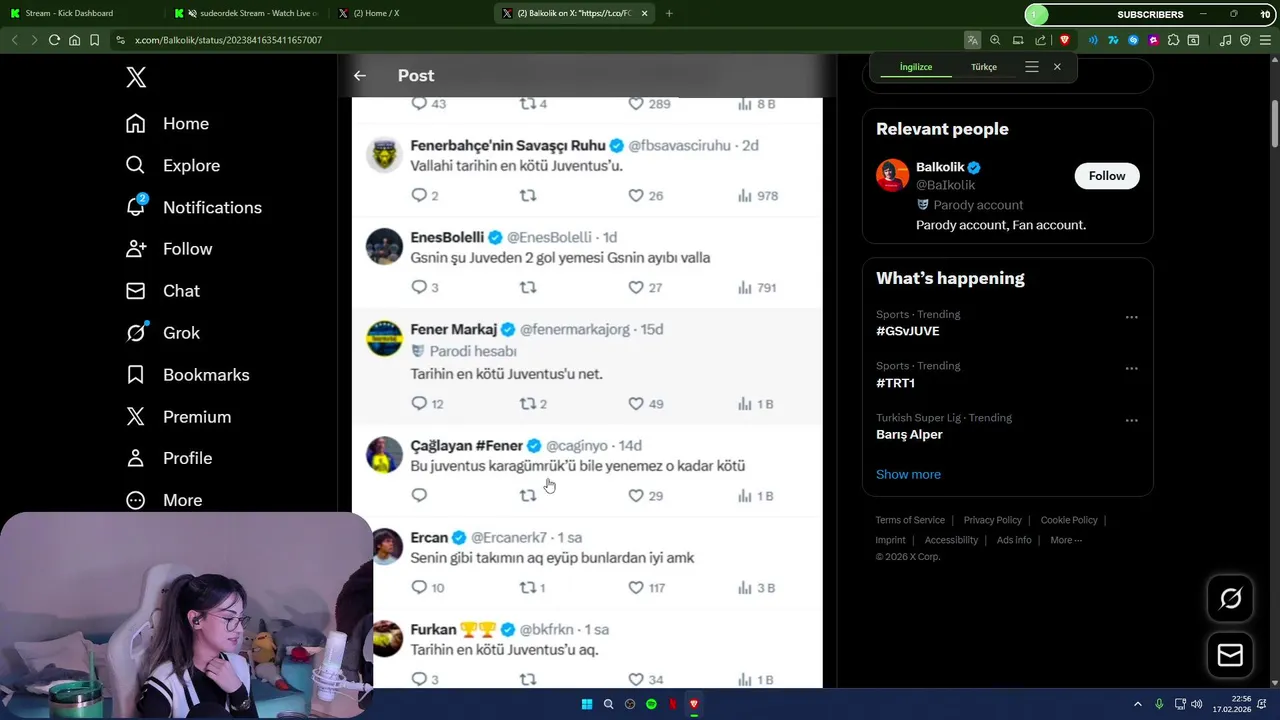The height and width of the screenshot is (720, 1280).
Task: Like Fenerbahçe'nin Savaşçı Ruhu's tweet
Action: [x=636, y=196]
